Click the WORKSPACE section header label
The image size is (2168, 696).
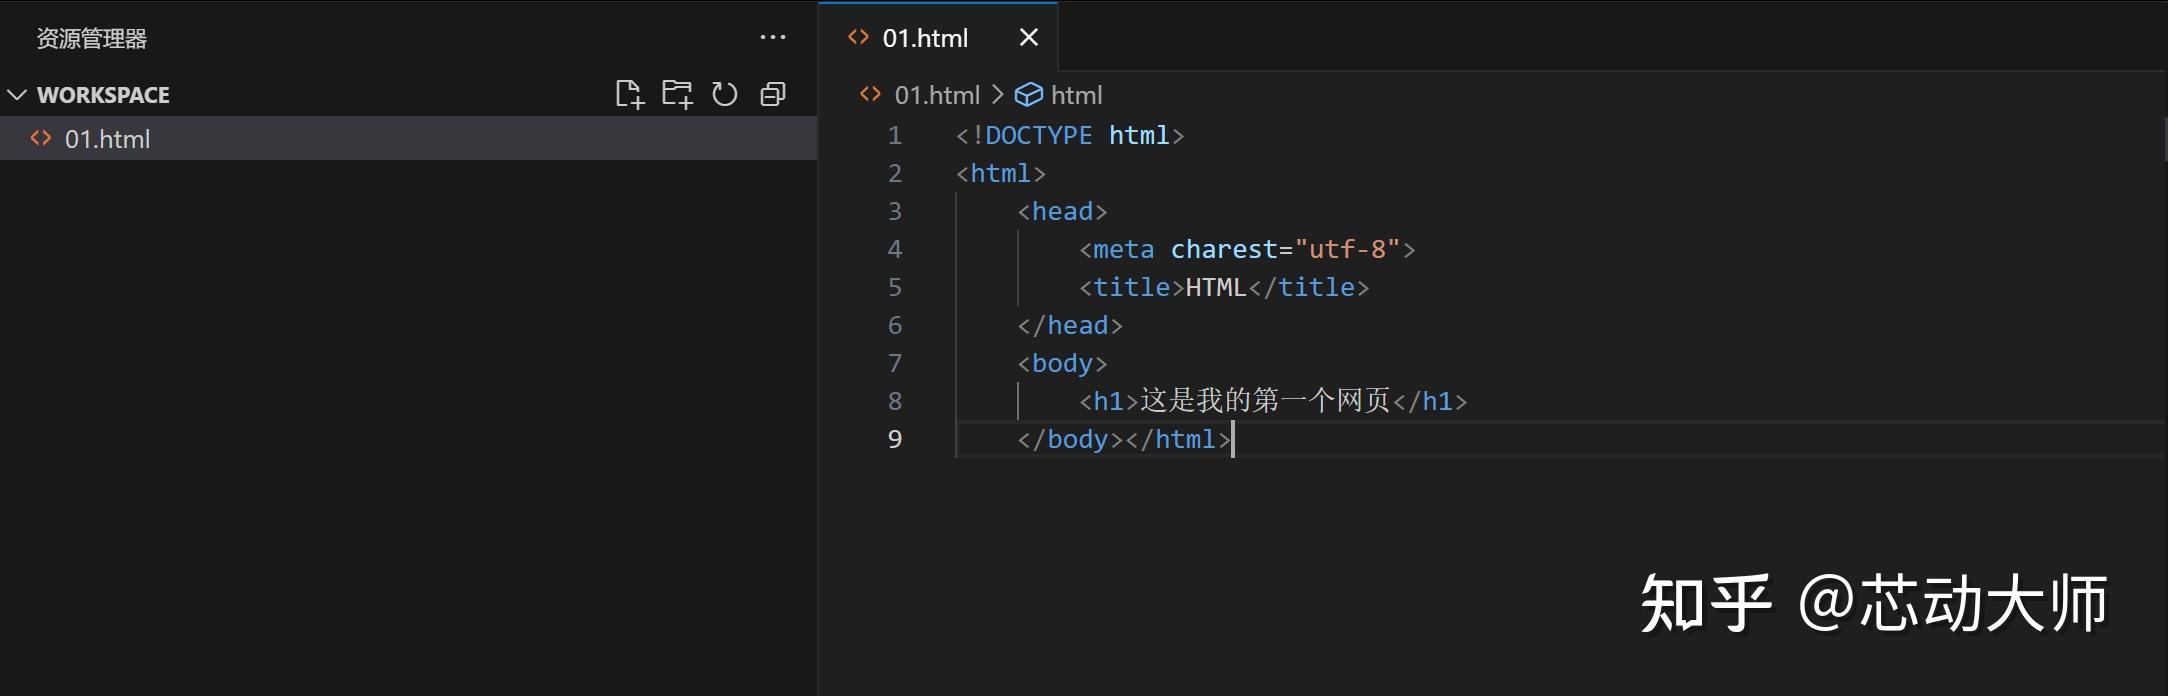(103, 95)
